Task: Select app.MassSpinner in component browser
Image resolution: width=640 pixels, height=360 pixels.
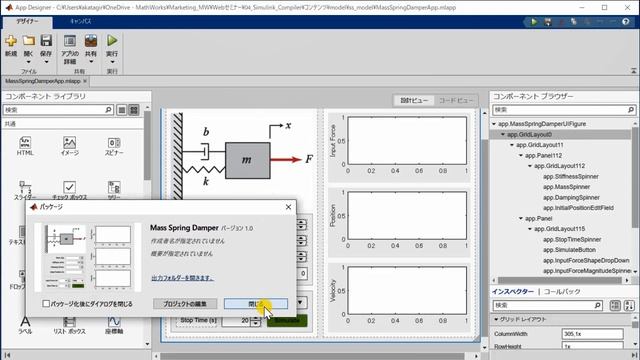Action: click(567, 187)
